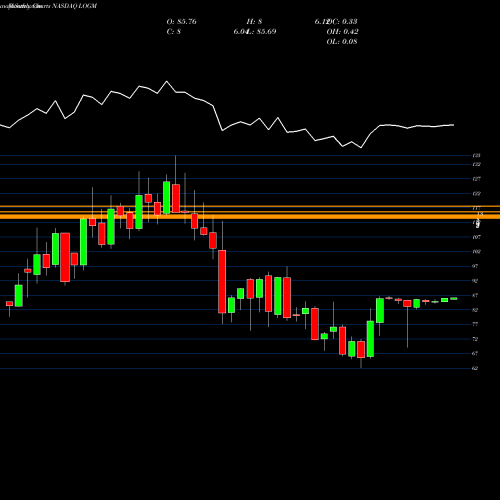
Task: Click the OC: 0.33 value
Action: [342, 22]
